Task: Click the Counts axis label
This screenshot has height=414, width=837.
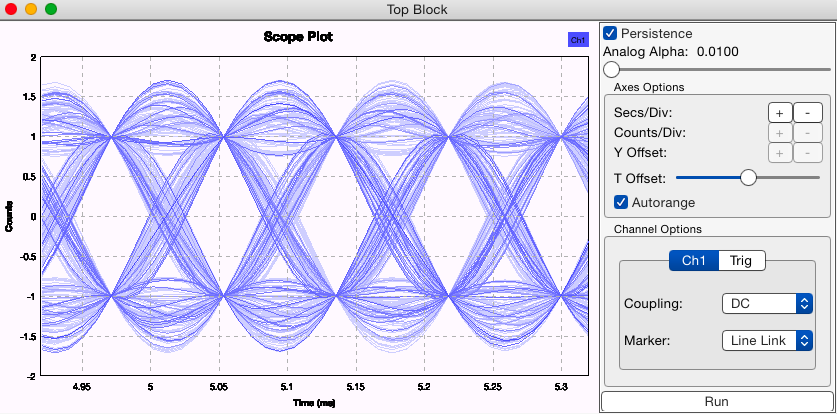Action: tap(9, 217)
